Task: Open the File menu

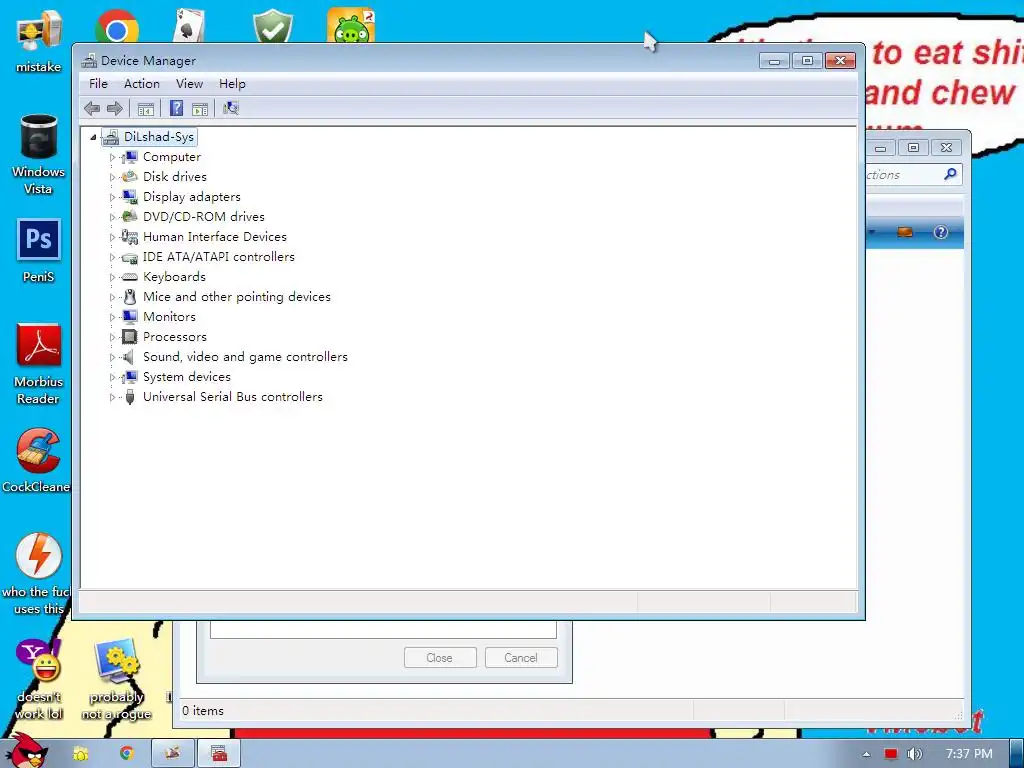Action: pos(98,84)
